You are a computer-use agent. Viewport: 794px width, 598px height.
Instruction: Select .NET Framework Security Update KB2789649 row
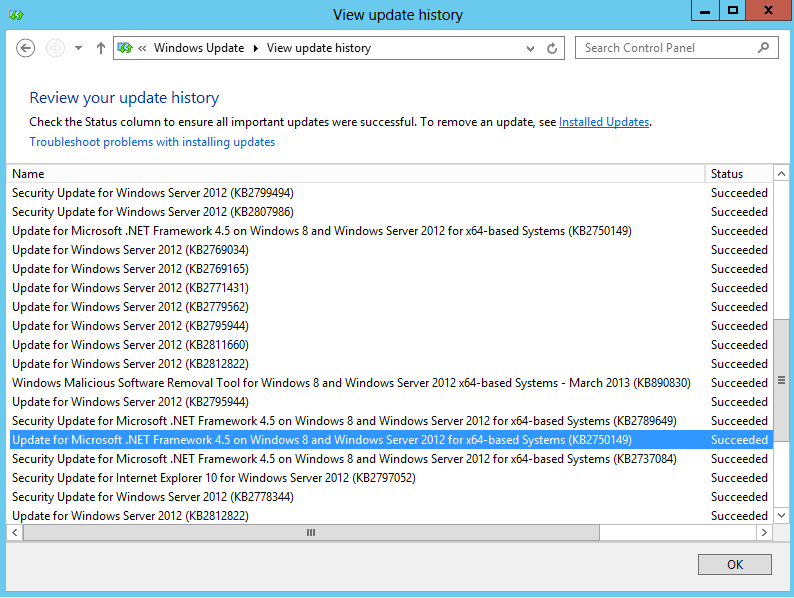(390, 421)
